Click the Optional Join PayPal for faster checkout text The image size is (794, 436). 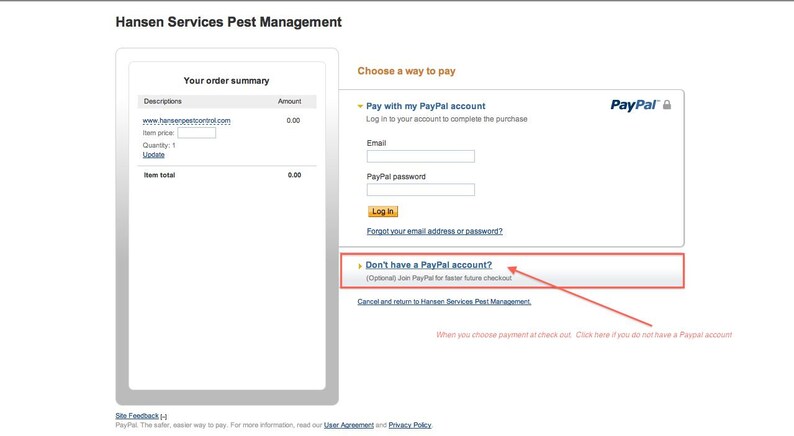[439, 278]
